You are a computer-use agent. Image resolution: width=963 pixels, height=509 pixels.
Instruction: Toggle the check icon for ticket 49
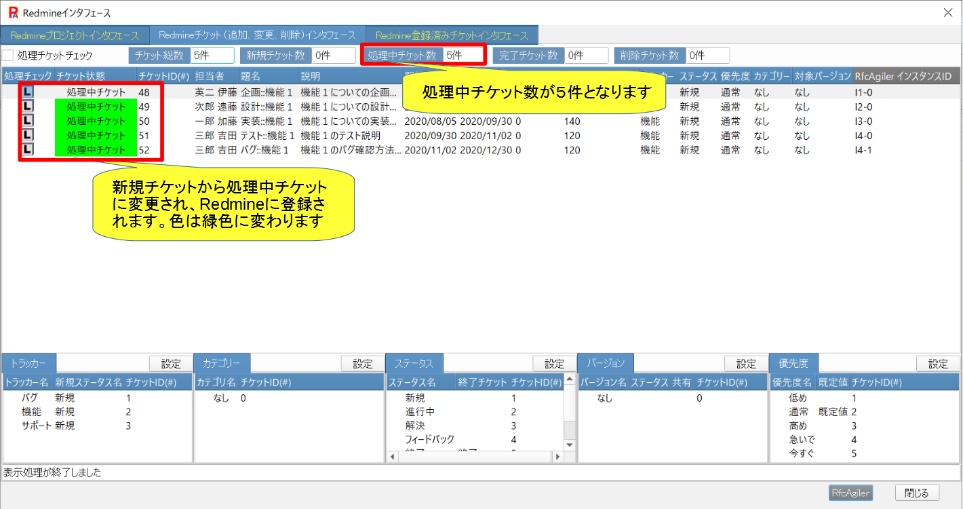[28, 106]
